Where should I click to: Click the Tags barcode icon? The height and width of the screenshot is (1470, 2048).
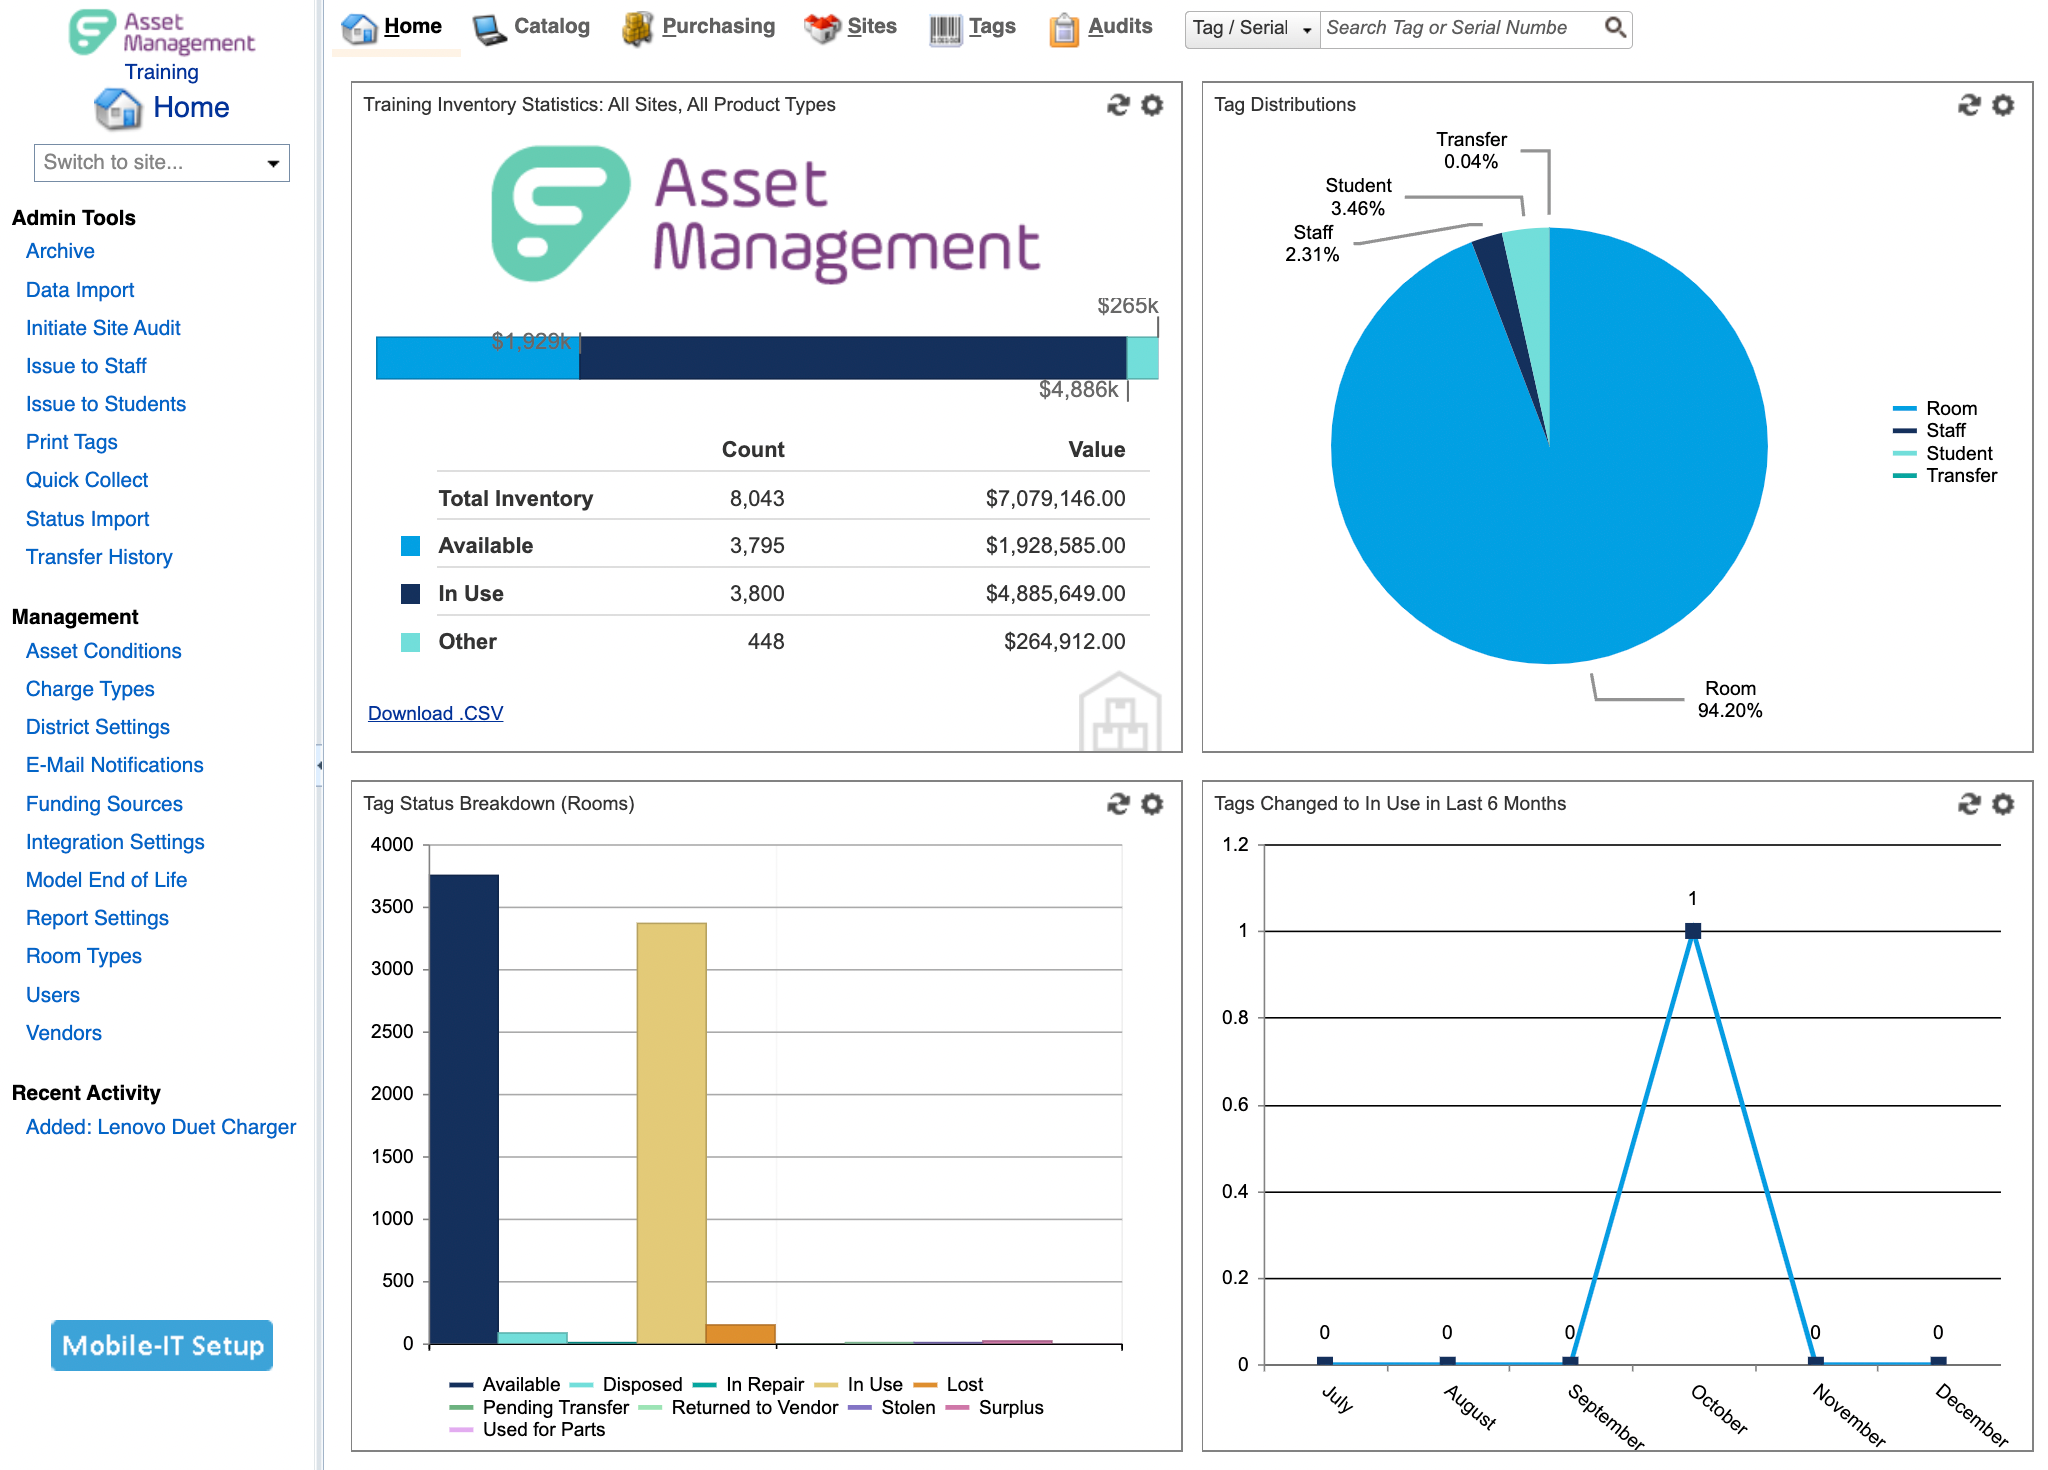pyautogui.click(x=945, y=30)
